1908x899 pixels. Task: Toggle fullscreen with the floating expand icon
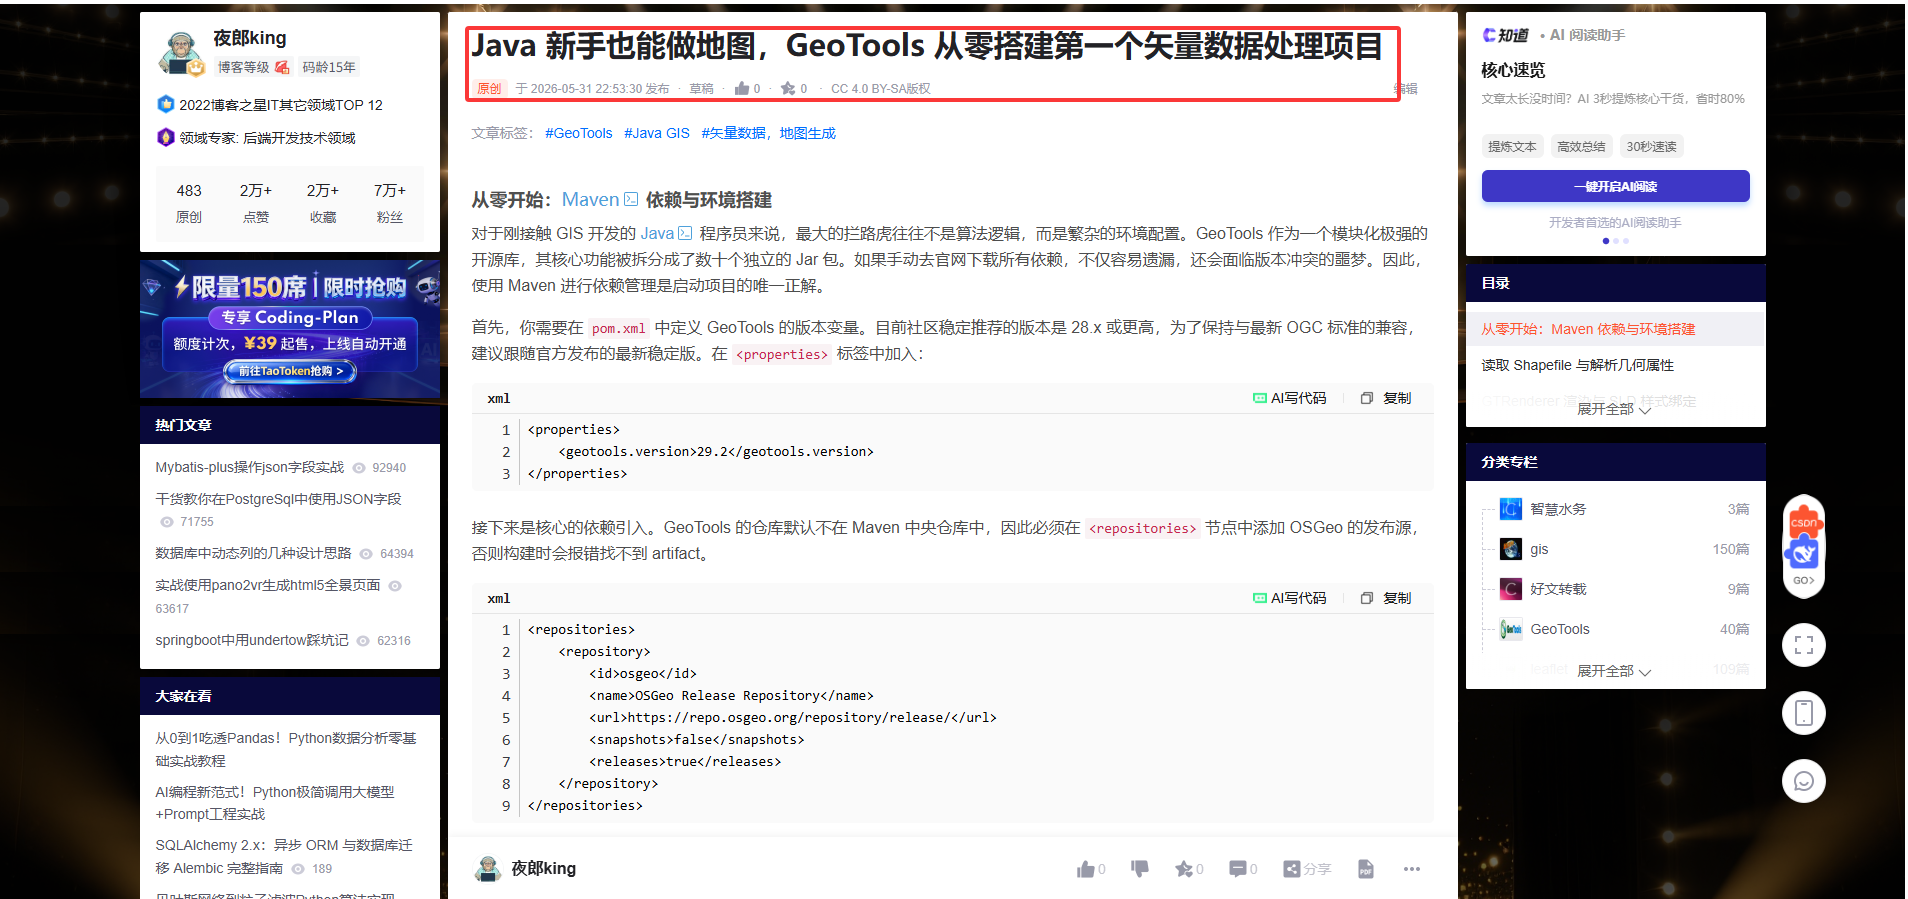(1804, 645)
